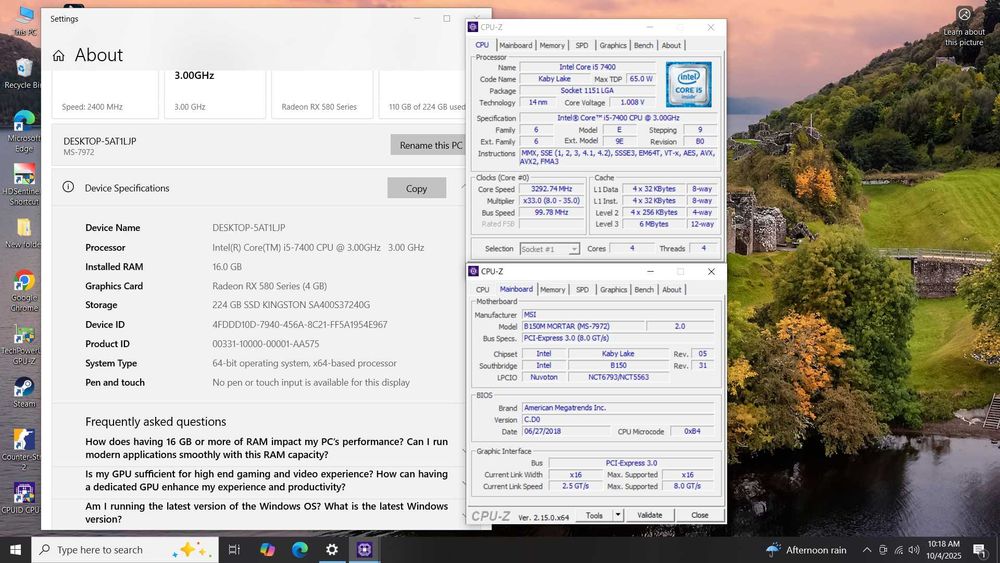The width and height of the screenshot is (1000, 563).
Task: Click the Copy button for Device Specifications
Action: pyautogui.click(x=416, y=188)
